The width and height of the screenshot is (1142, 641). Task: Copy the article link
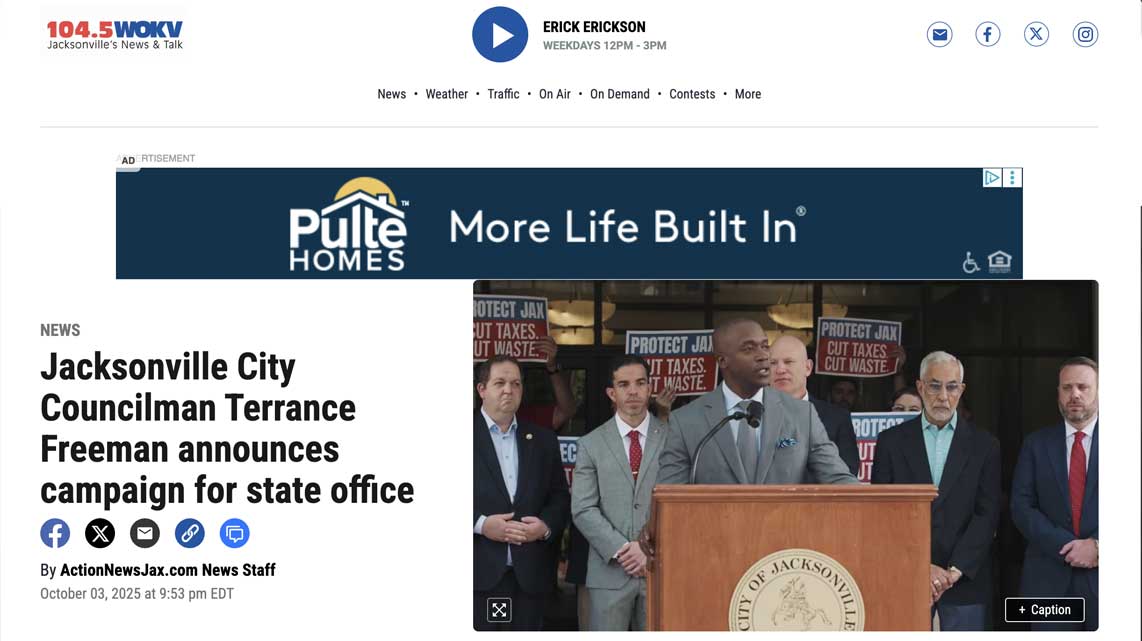pyautogui.click(x=190, y=533)
